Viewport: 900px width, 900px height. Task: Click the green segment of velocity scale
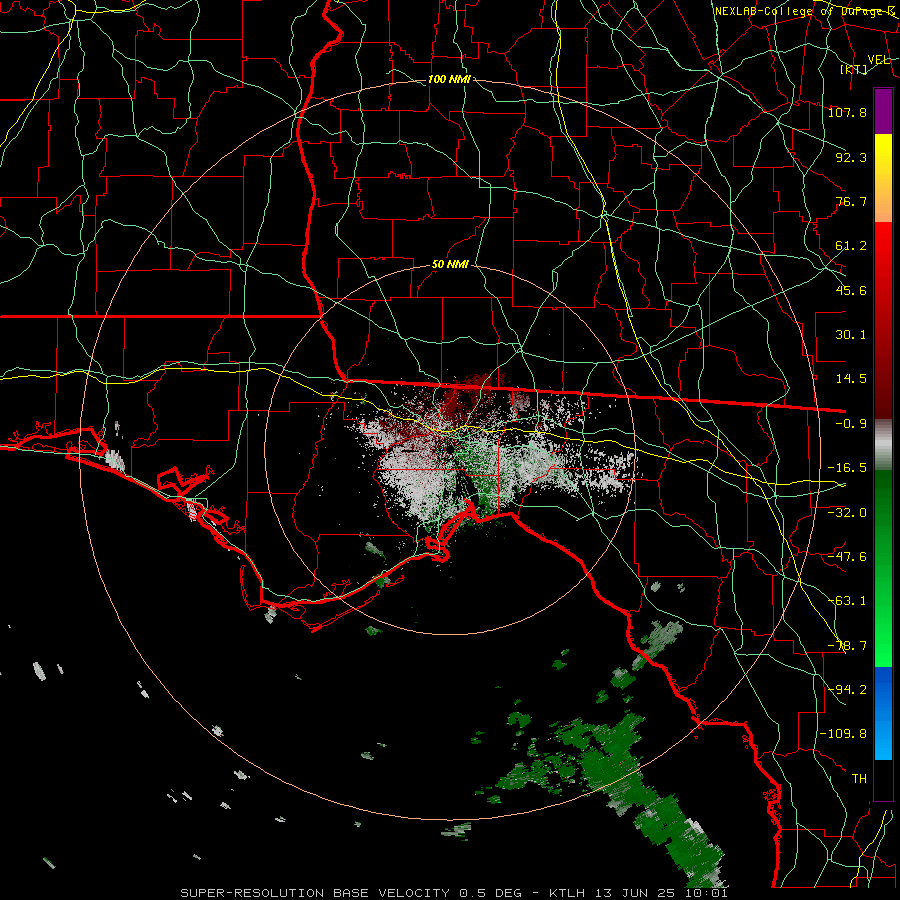(883, 568)
